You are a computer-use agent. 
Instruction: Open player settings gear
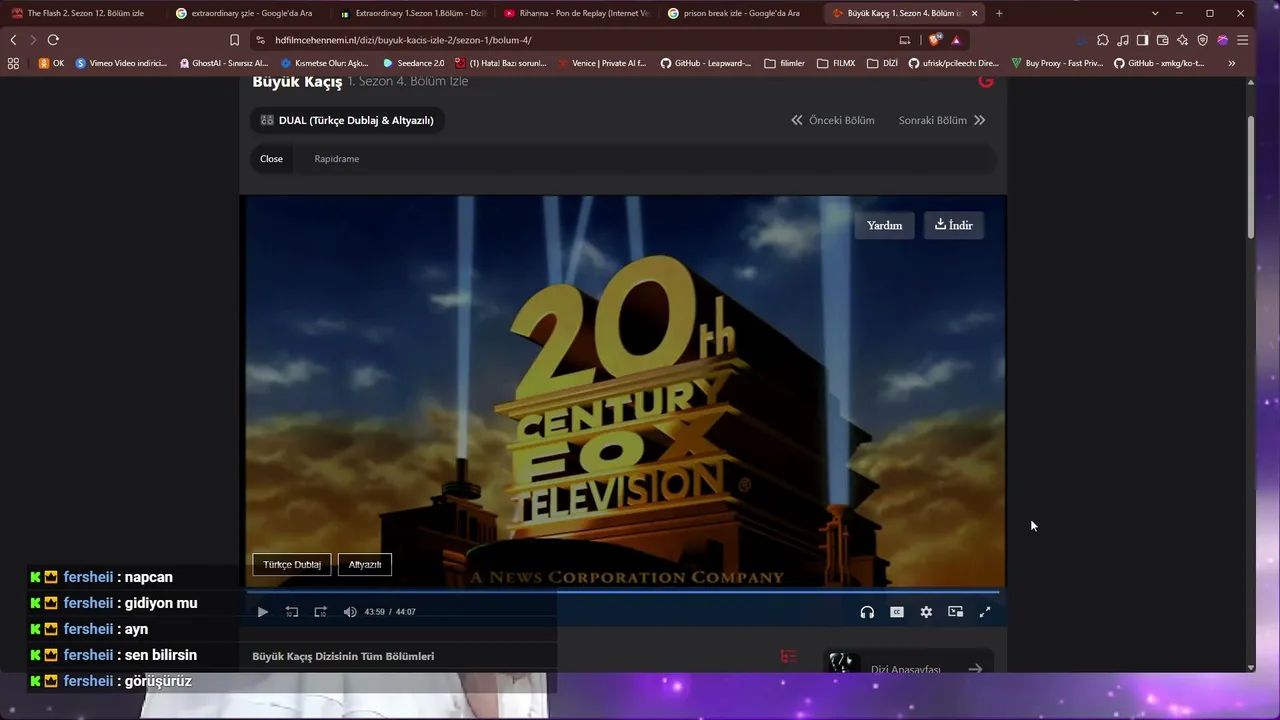click(926, 612)
